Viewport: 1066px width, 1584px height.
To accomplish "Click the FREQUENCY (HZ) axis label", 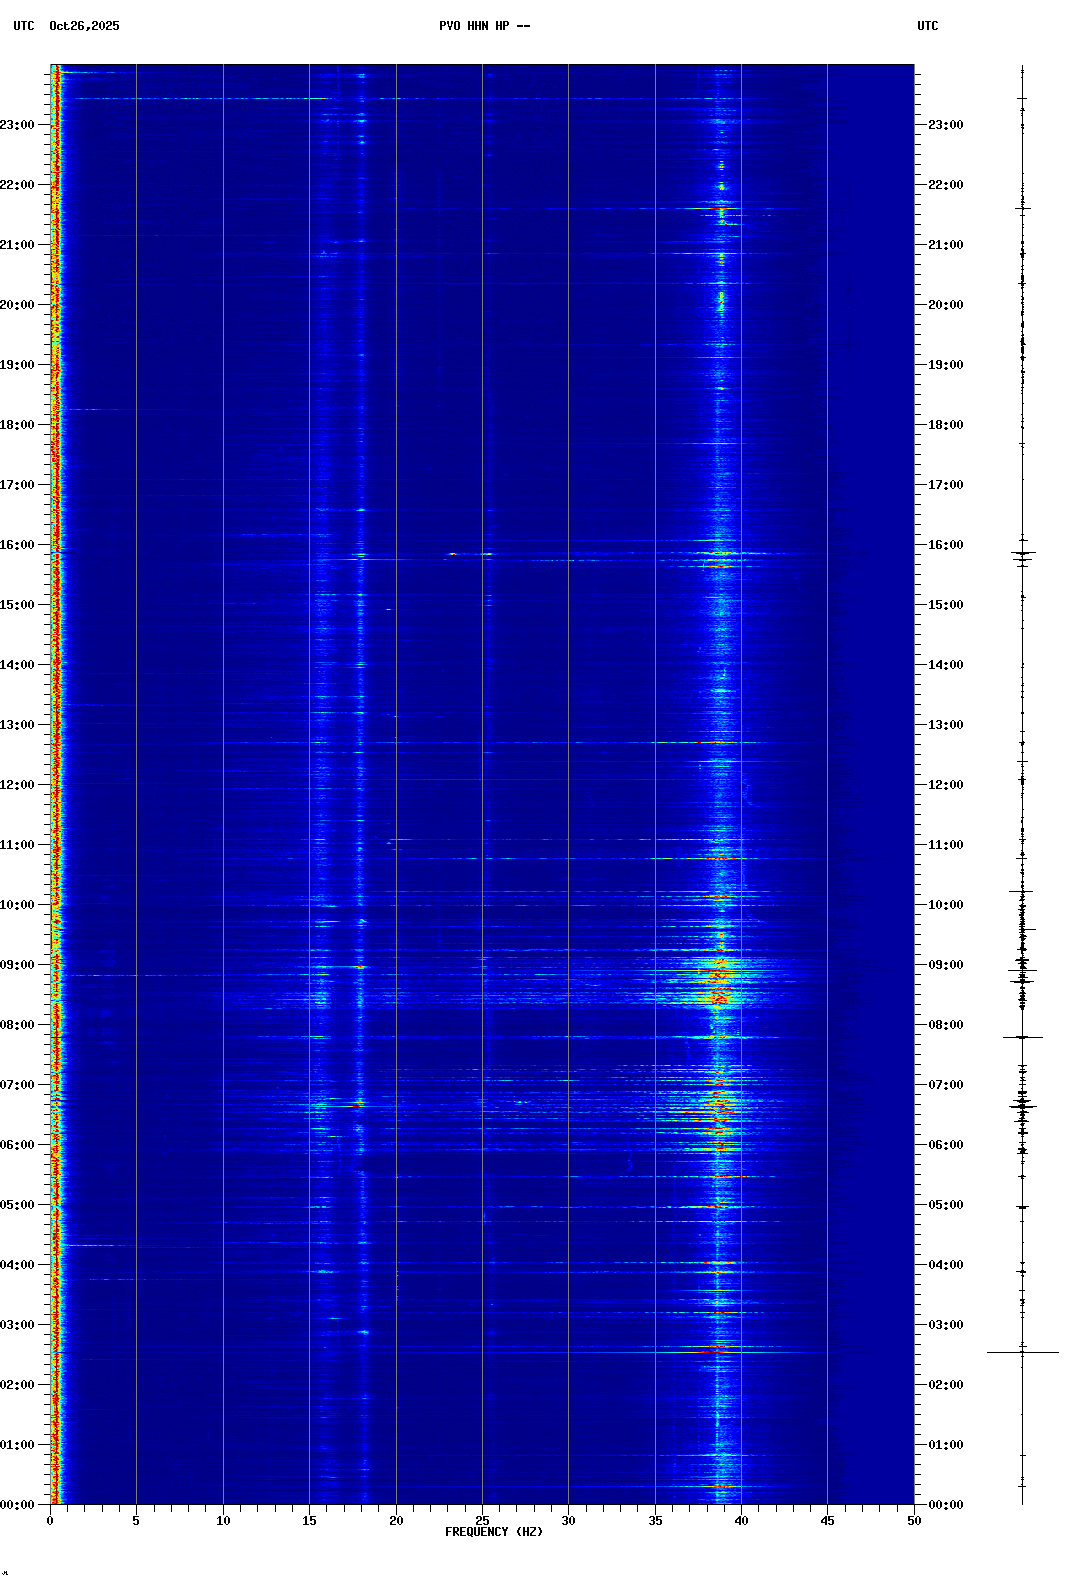I will click(x=493, y=1532).
